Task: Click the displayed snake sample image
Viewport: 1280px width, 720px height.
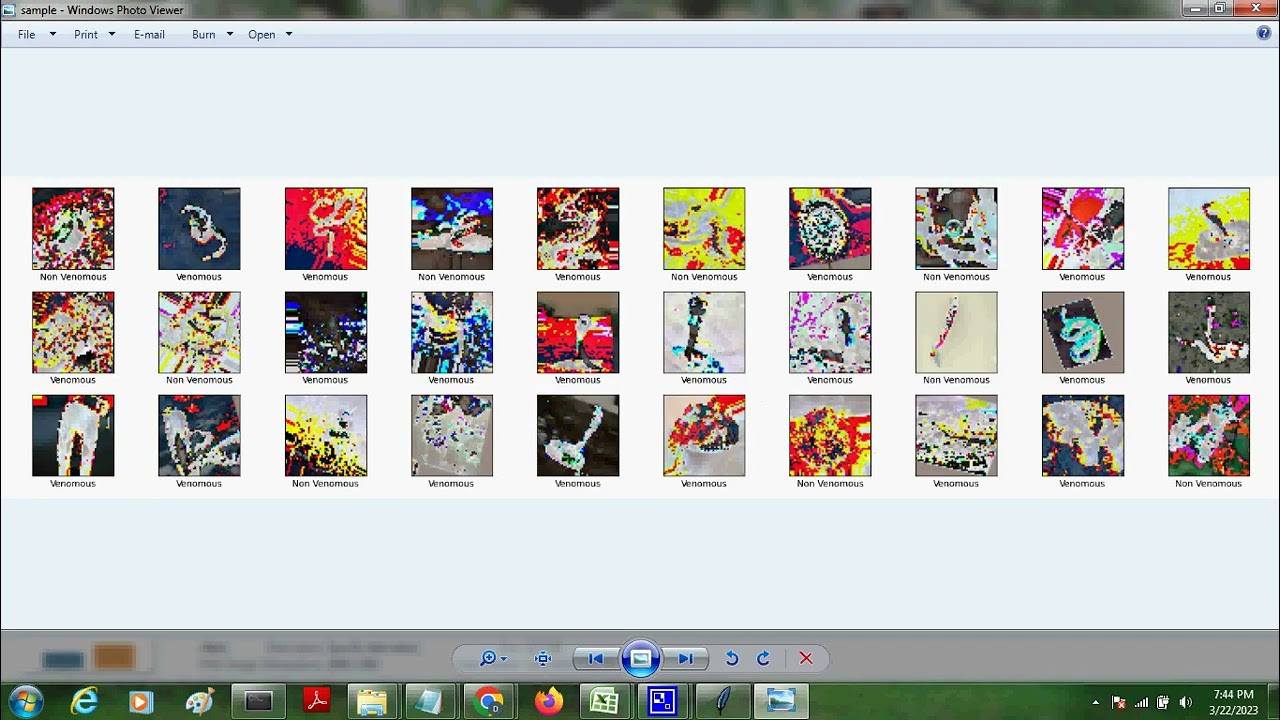Action: tap(640, 338)
